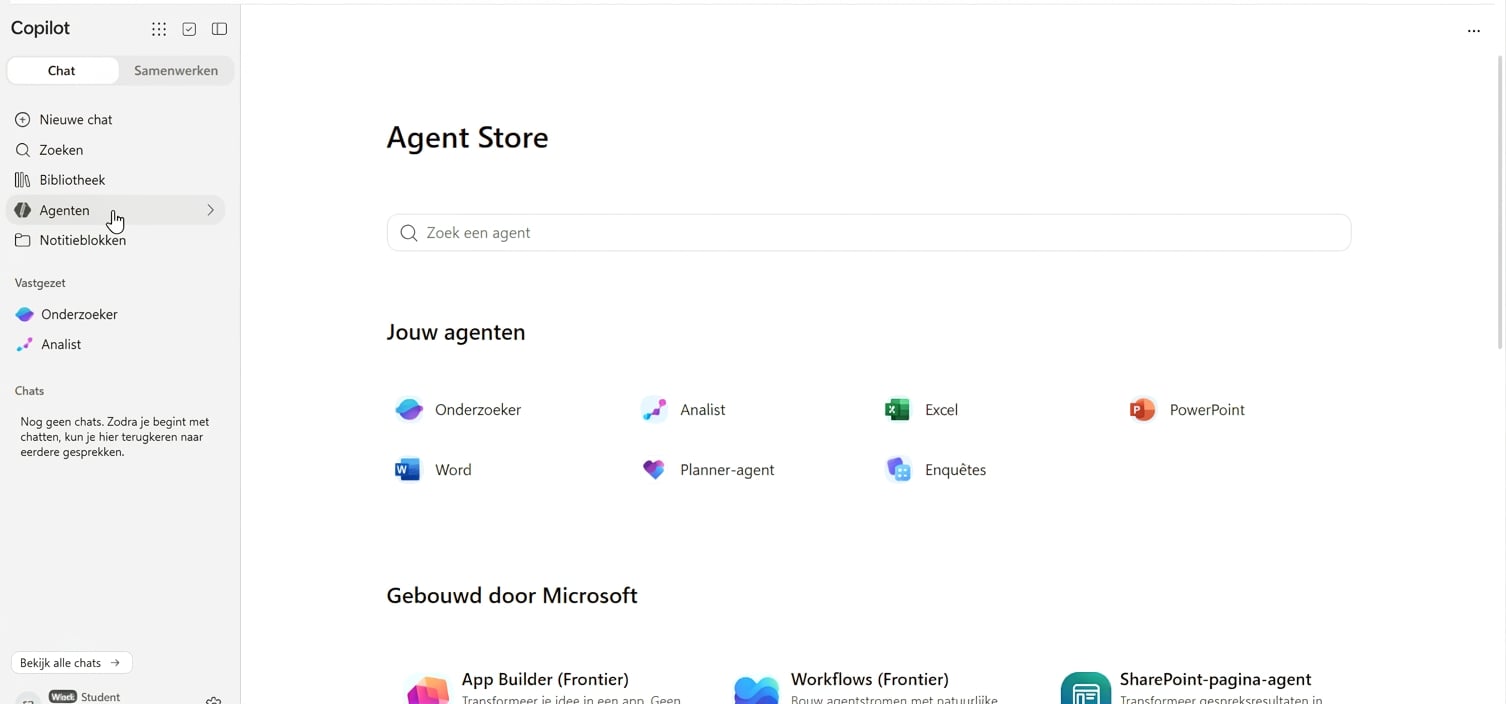Click the Copilot title in sidebar
1506x704 pixels.
pos(40,28)
